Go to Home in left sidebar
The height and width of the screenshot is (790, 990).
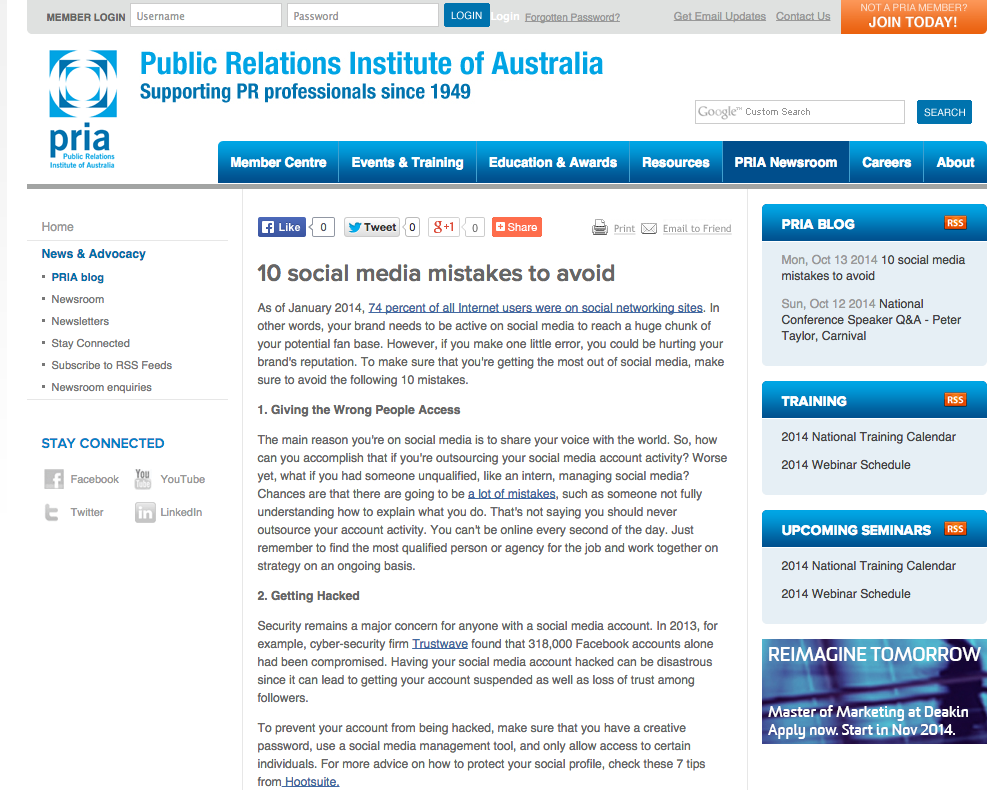(57, 227)
